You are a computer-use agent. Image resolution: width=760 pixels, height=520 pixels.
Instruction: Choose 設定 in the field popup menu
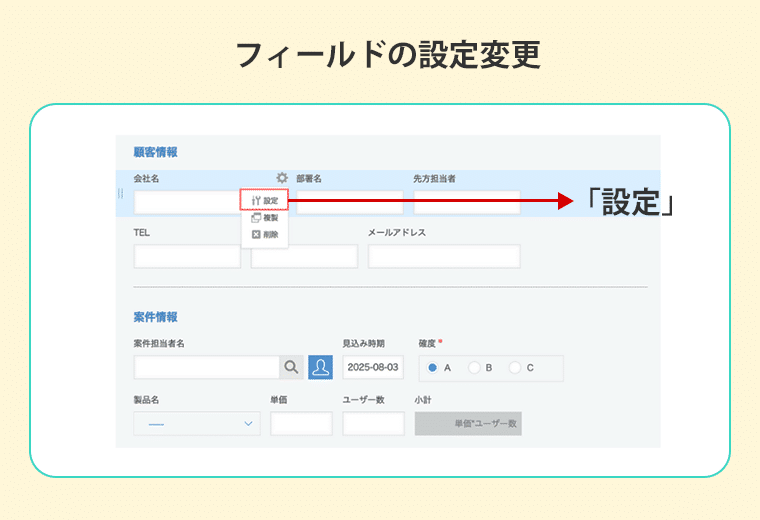(x=265, y=200)
